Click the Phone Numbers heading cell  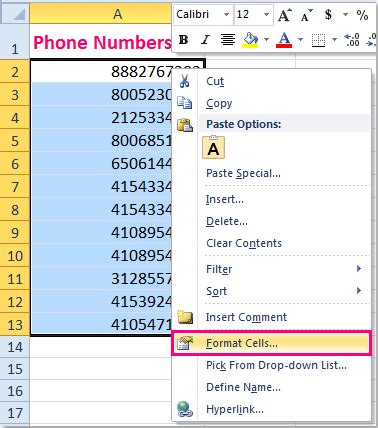(x=101, y=42)
